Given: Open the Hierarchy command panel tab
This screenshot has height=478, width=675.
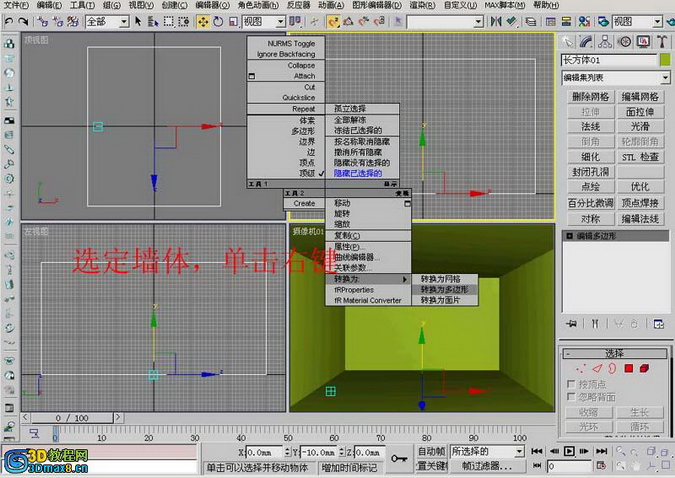Looking at the screenshot, I should [x=605, y=41].
